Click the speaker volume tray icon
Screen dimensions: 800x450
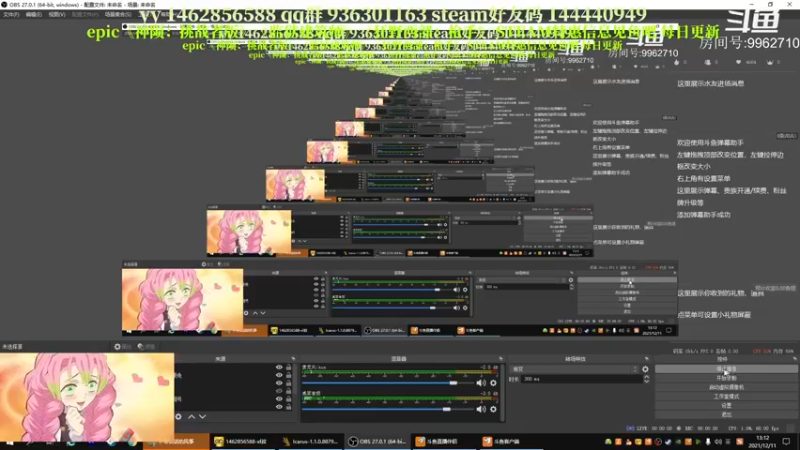coord(718,442)
